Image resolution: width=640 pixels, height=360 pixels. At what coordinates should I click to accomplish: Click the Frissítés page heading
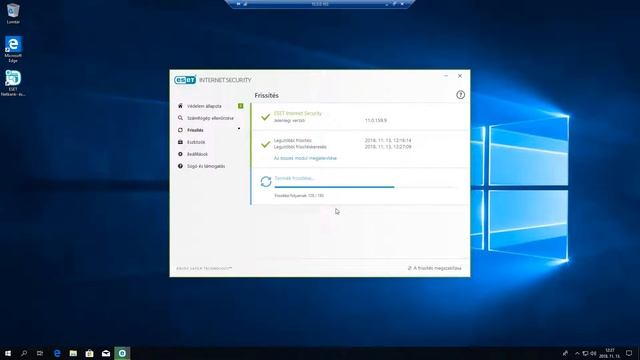[267, 95]
